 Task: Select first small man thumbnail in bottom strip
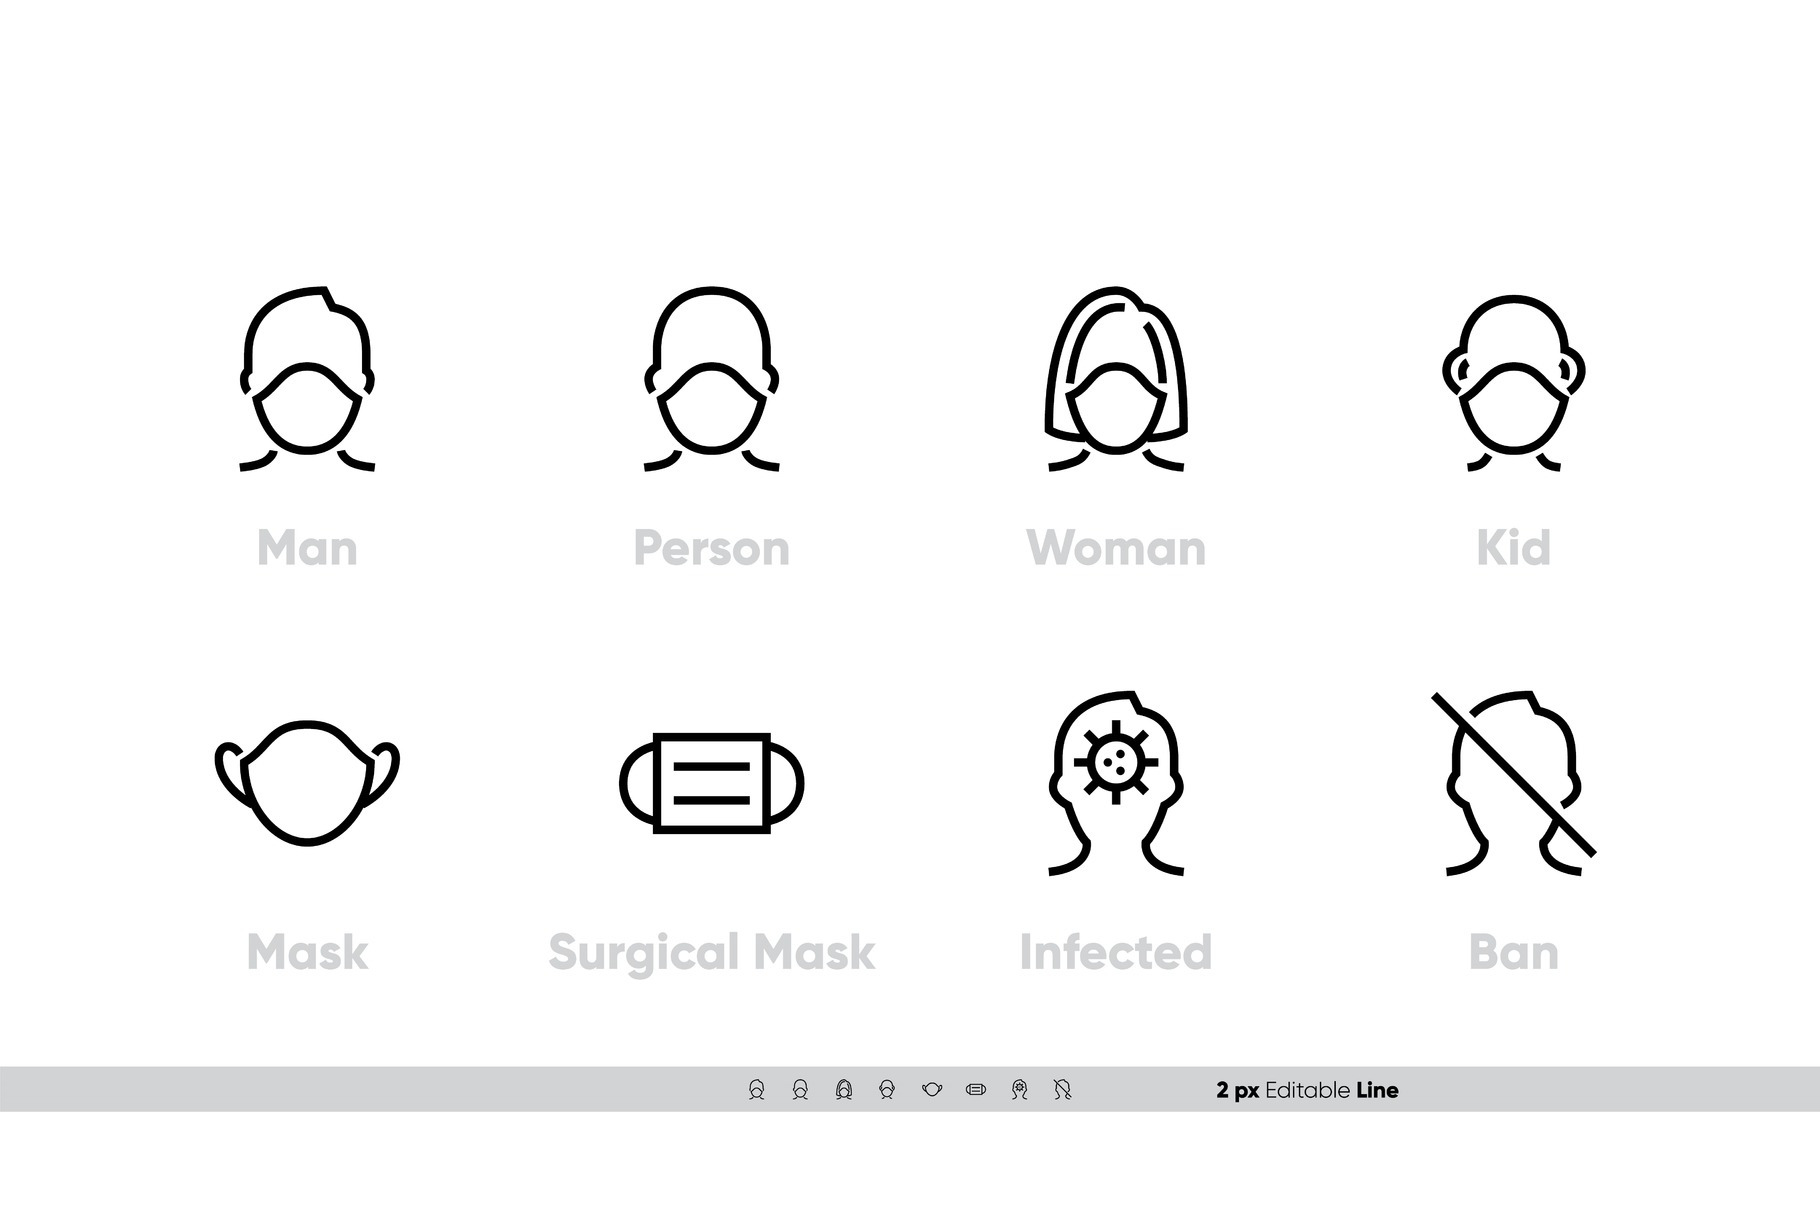756,1090
